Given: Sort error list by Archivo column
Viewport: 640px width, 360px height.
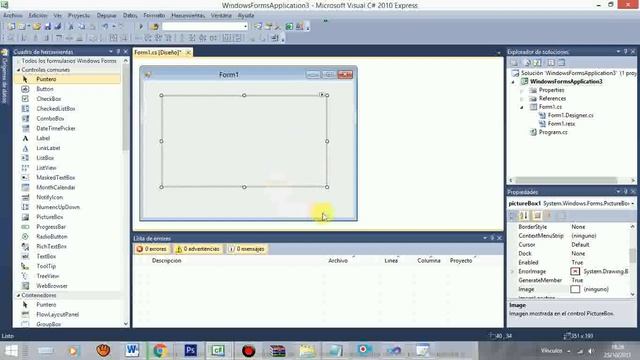Looking at the screenshot, I should 338,260.
